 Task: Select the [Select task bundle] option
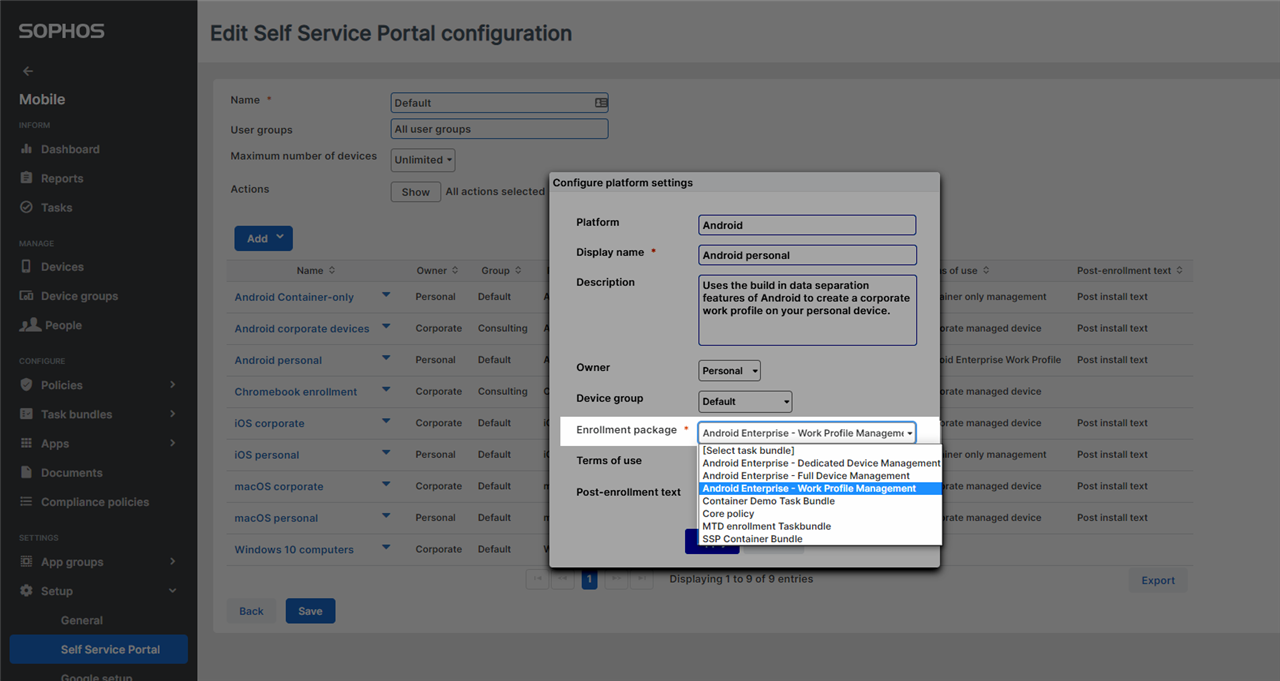(x=820, y=451)
